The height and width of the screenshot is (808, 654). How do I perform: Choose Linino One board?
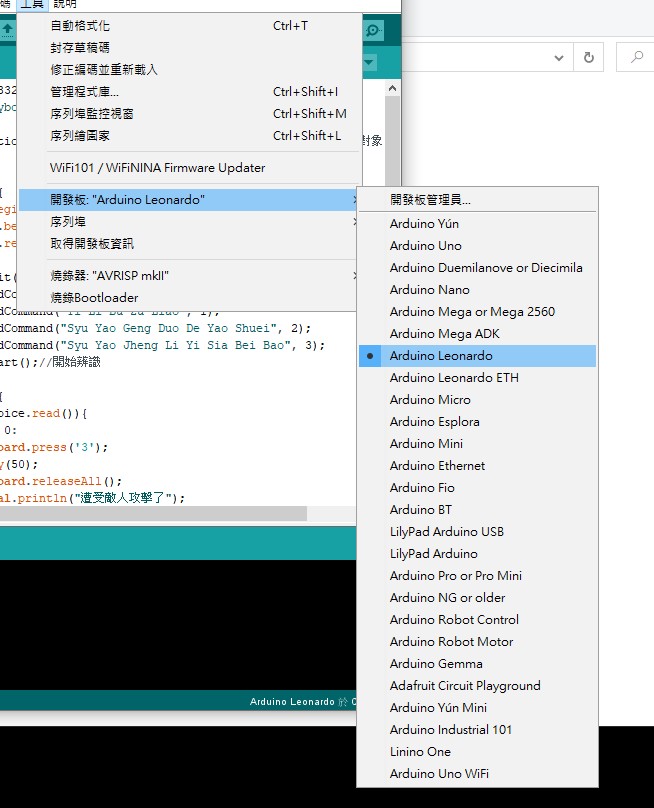point(477,752)
